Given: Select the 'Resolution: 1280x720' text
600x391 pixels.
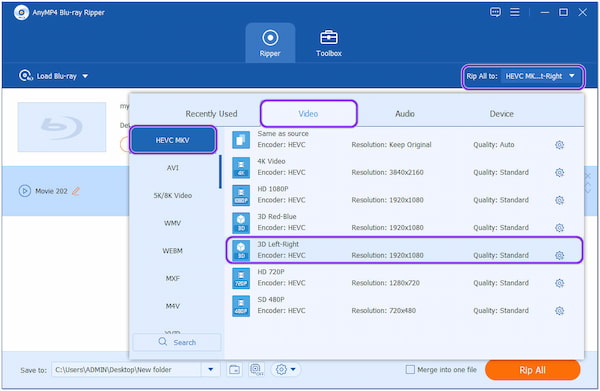Looking at the screenshot, I should [385, 283].
